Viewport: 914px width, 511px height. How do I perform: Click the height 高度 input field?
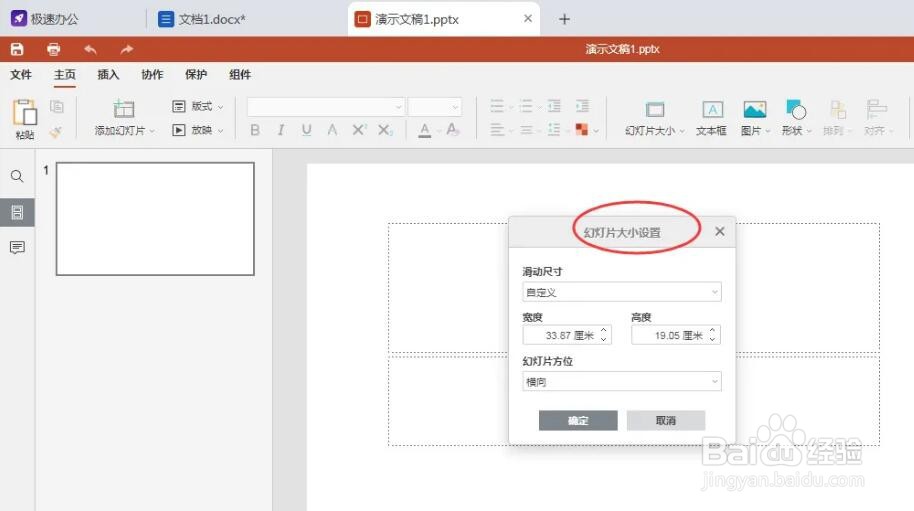pos(676,335)
